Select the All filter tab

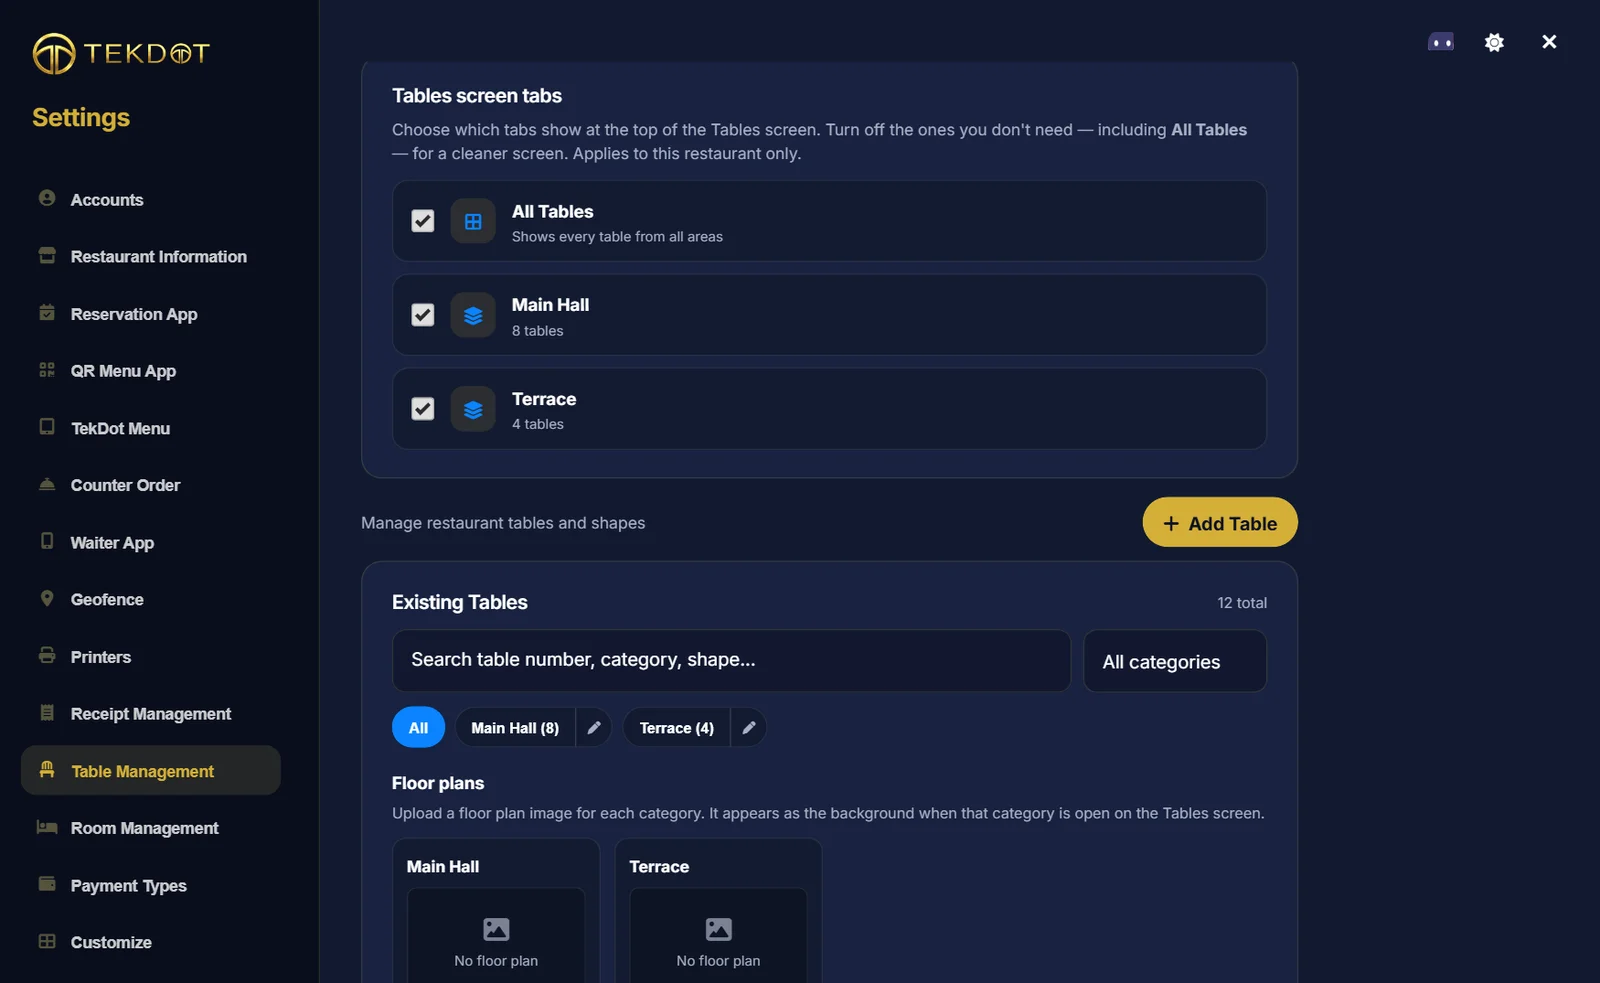click(418, 728)
